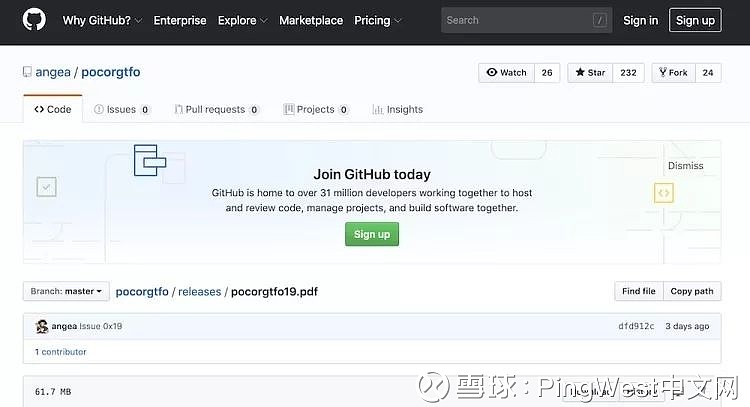The height and width of the screenshot is (407, 750).
Task: Open the Insights tab
Action: [397, 110]
